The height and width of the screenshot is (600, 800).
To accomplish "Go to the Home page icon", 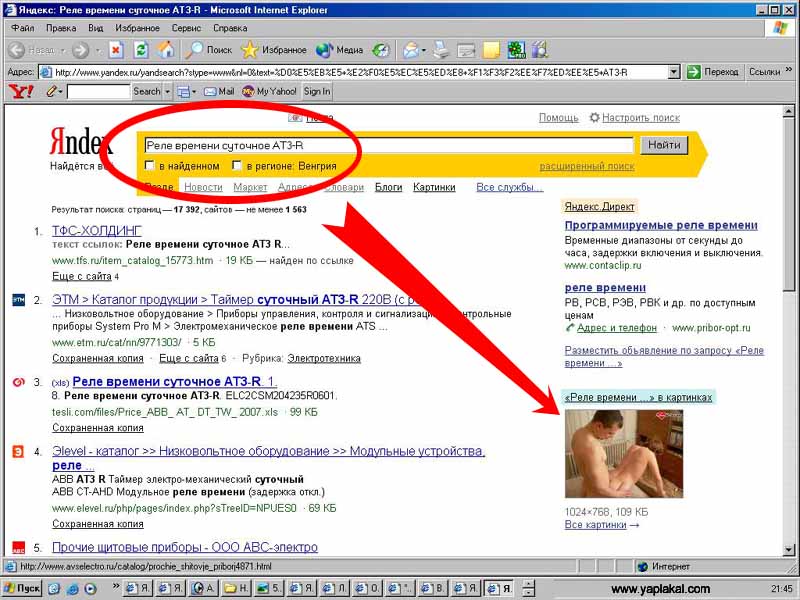I will [x=165, y=50].
